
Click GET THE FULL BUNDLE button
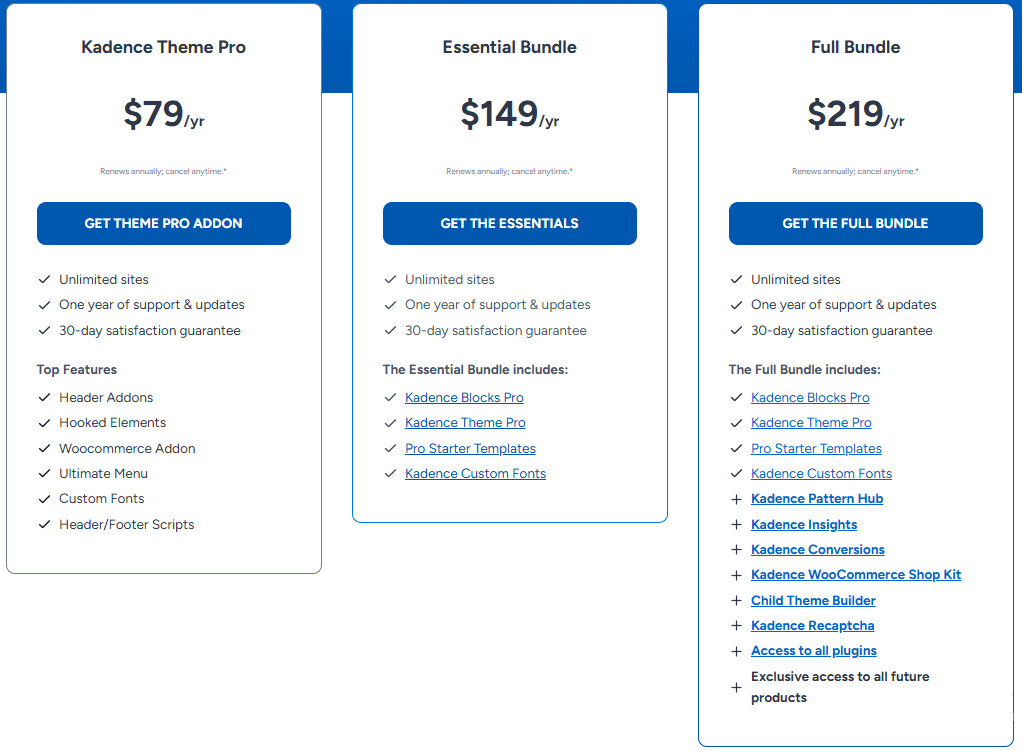coord(855,223)
